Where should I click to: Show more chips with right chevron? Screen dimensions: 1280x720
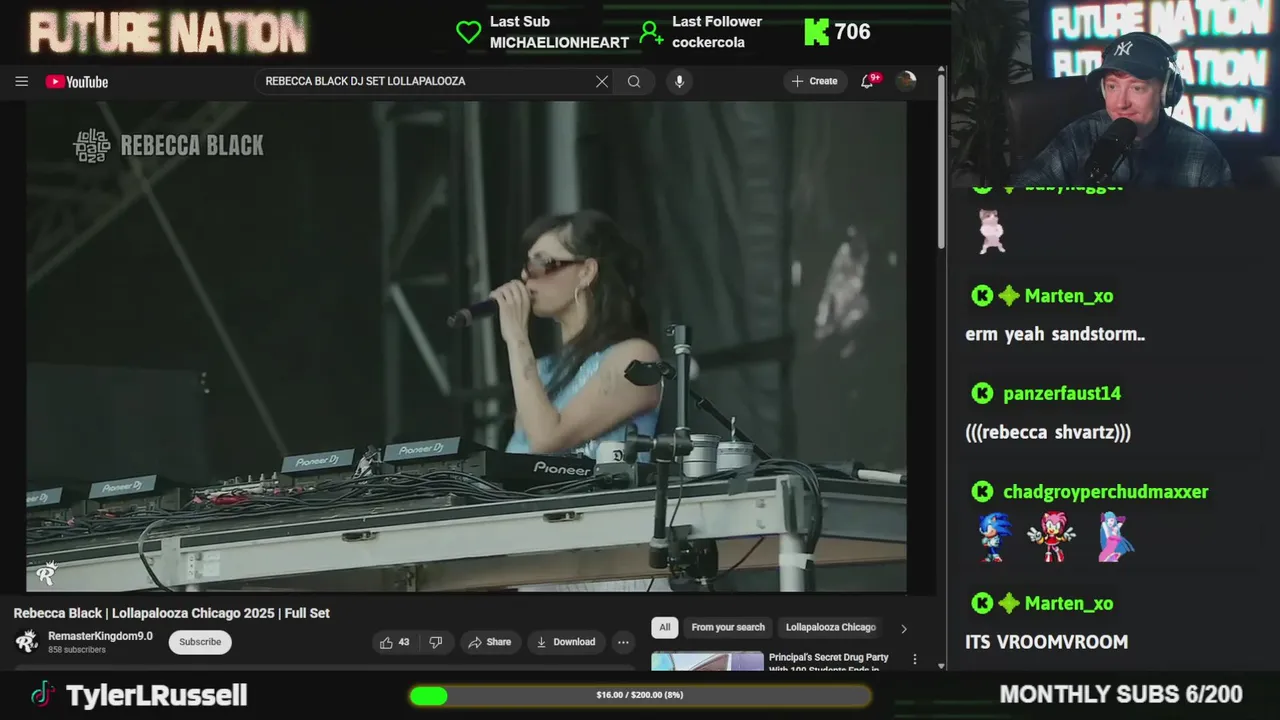903,629
